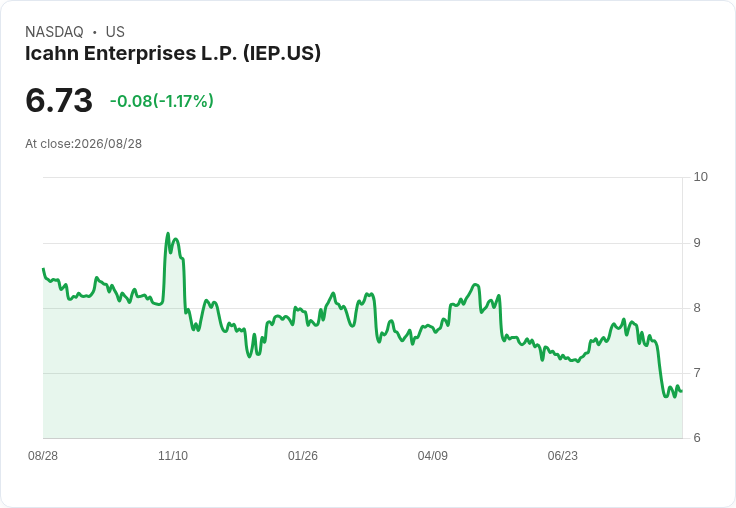This screenshot has width=736, height=508.
Task: Click the 06/23 date axis label
Action: tap(562, 455)
